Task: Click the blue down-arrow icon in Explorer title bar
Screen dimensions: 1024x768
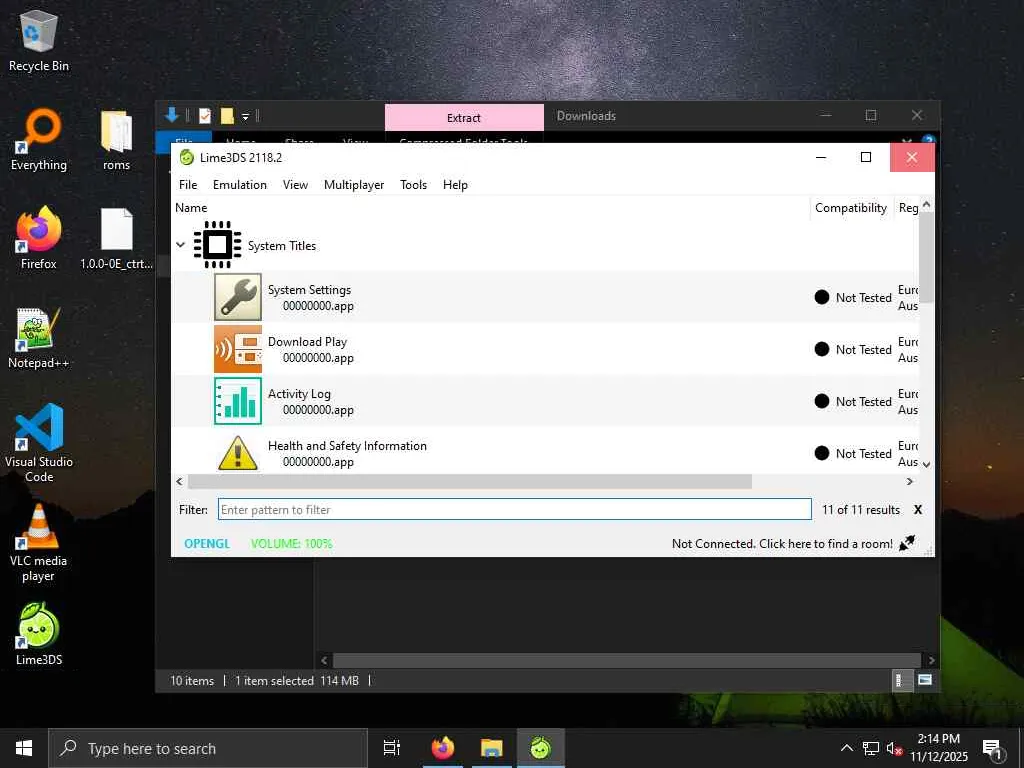Action: click(x=172, y=116)
